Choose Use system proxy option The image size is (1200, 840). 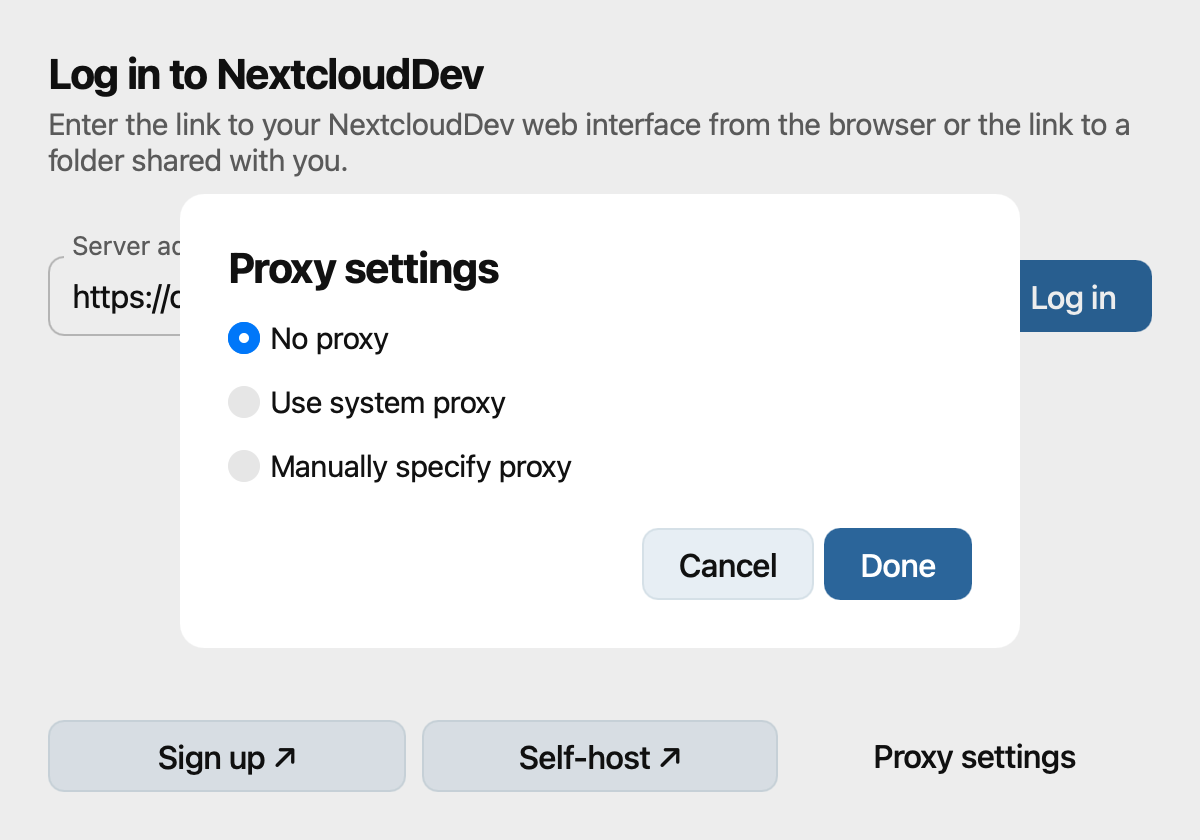click(x=244, y=402)
